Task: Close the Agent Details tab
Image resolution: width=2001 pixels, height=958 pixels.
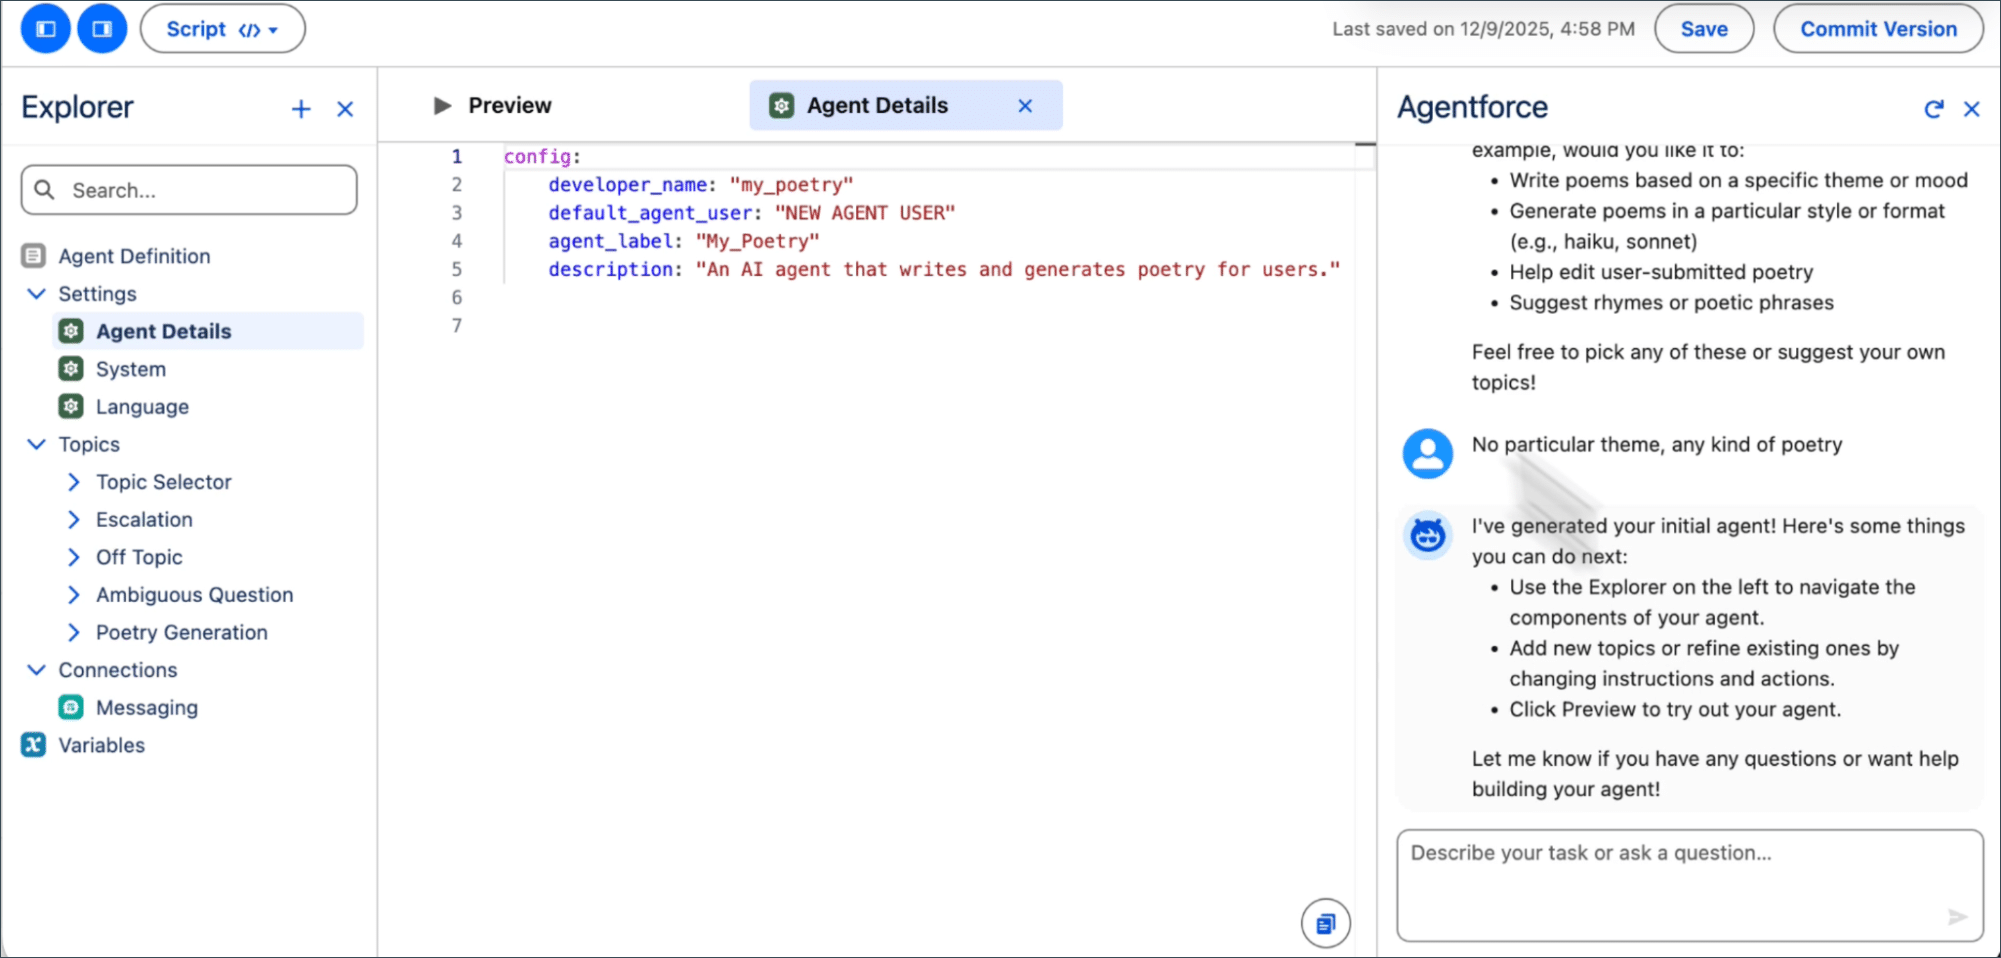Action: (x=1025, y=106)
